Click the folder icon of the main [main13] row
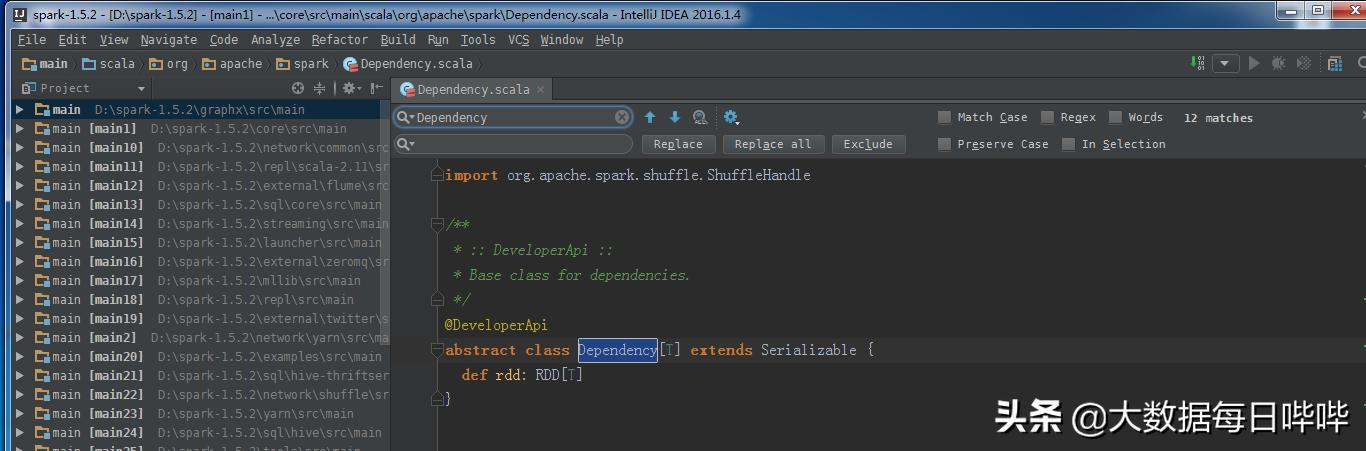Viewport: 1366px width, 451px height. pos(42,205)
